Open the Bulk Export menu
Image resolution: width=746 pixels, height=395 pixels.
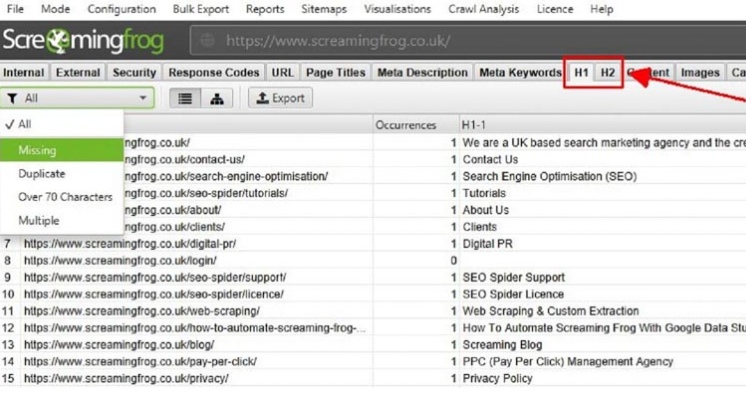click(x=201, y=9)
